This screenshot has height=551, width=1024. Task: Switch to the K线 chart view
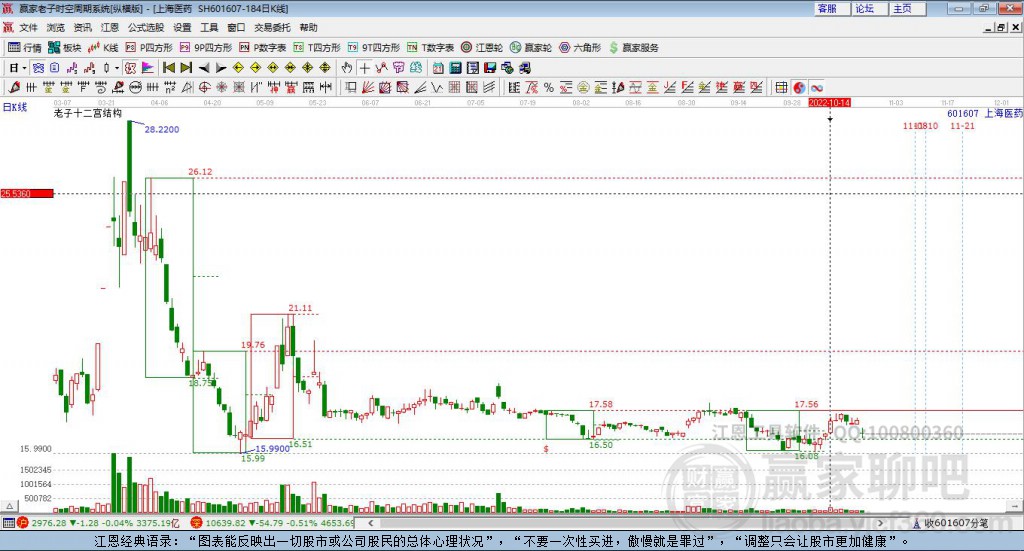[103, 48]
